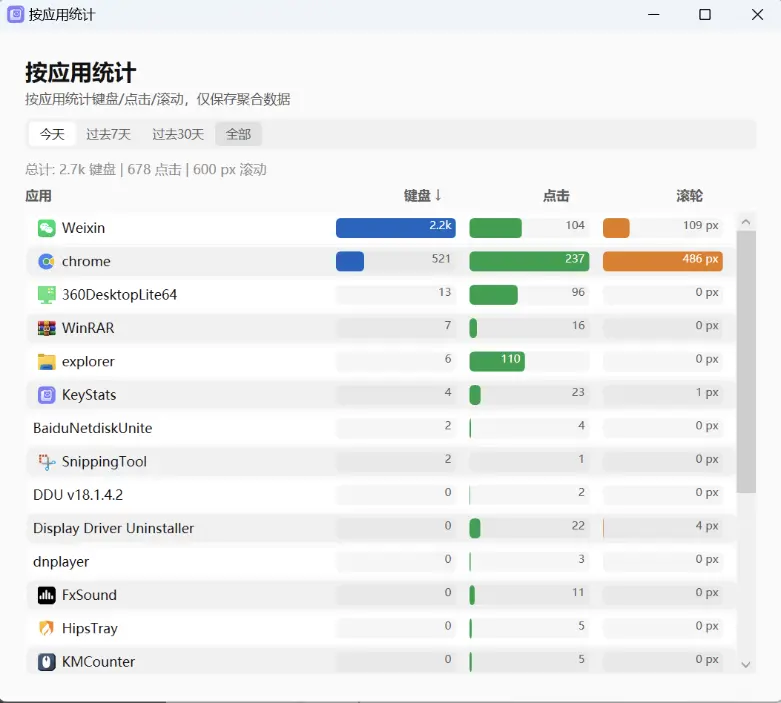This screenshot has width=781, height=703.
Task: Open the 全部 tab
Action: [238, 134]
